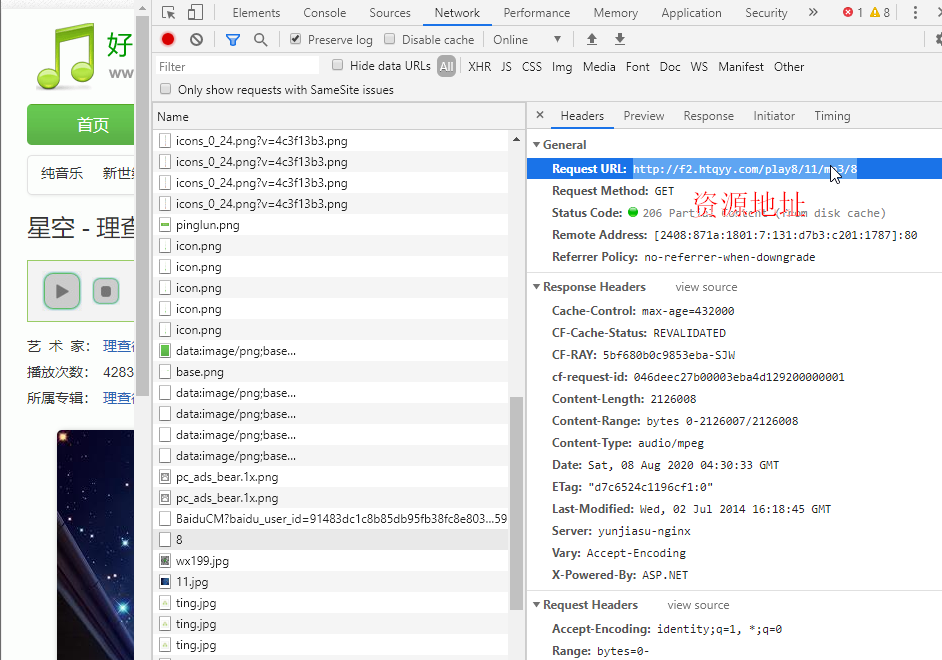Viewport: 942px width, 660px height.
Task: Open the Online throttling dropdown
Action: 527,40
